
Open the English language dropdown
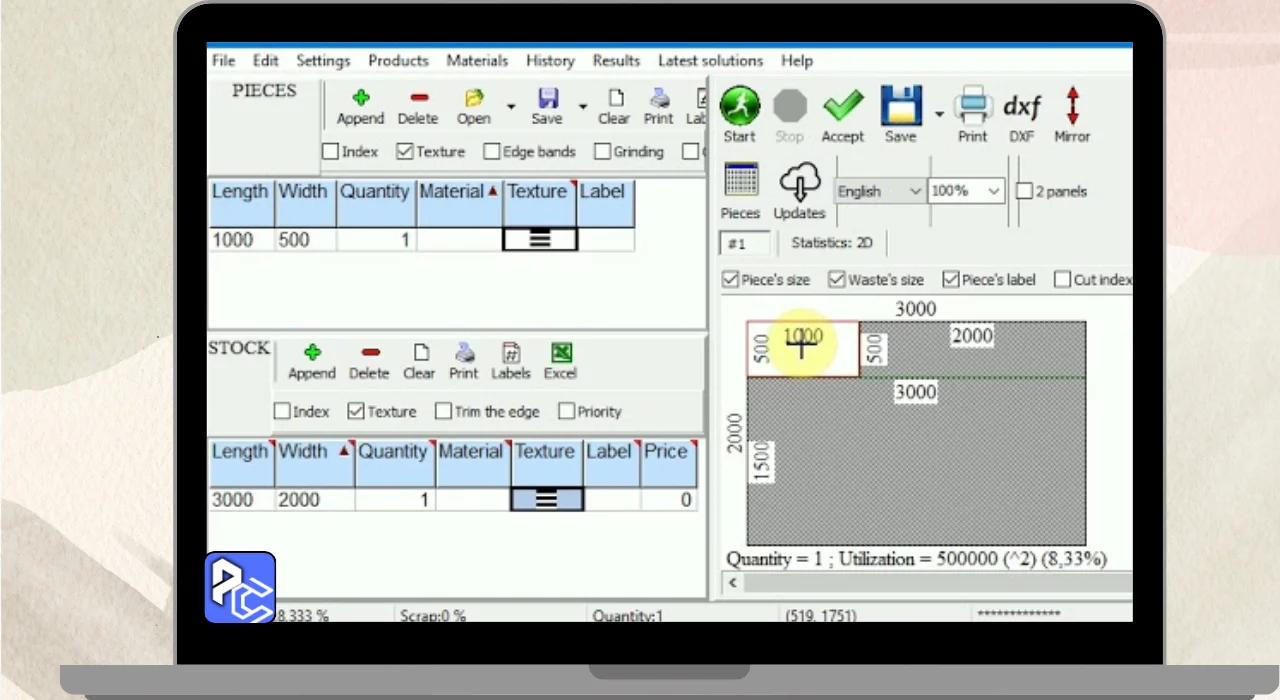pyautogui.click(x=879, y=191)
